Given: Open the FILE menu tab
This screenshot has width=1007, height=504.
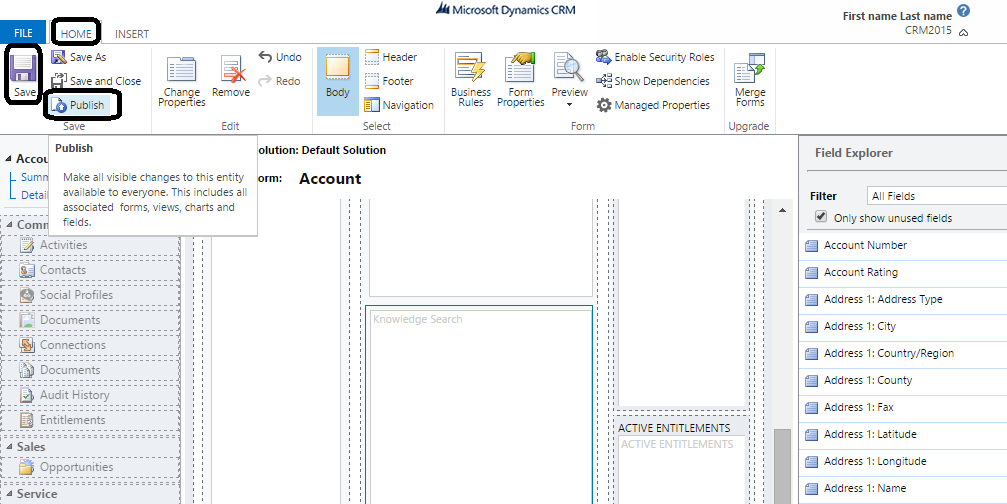Looking at the screenshot, I should coord(22,34).
